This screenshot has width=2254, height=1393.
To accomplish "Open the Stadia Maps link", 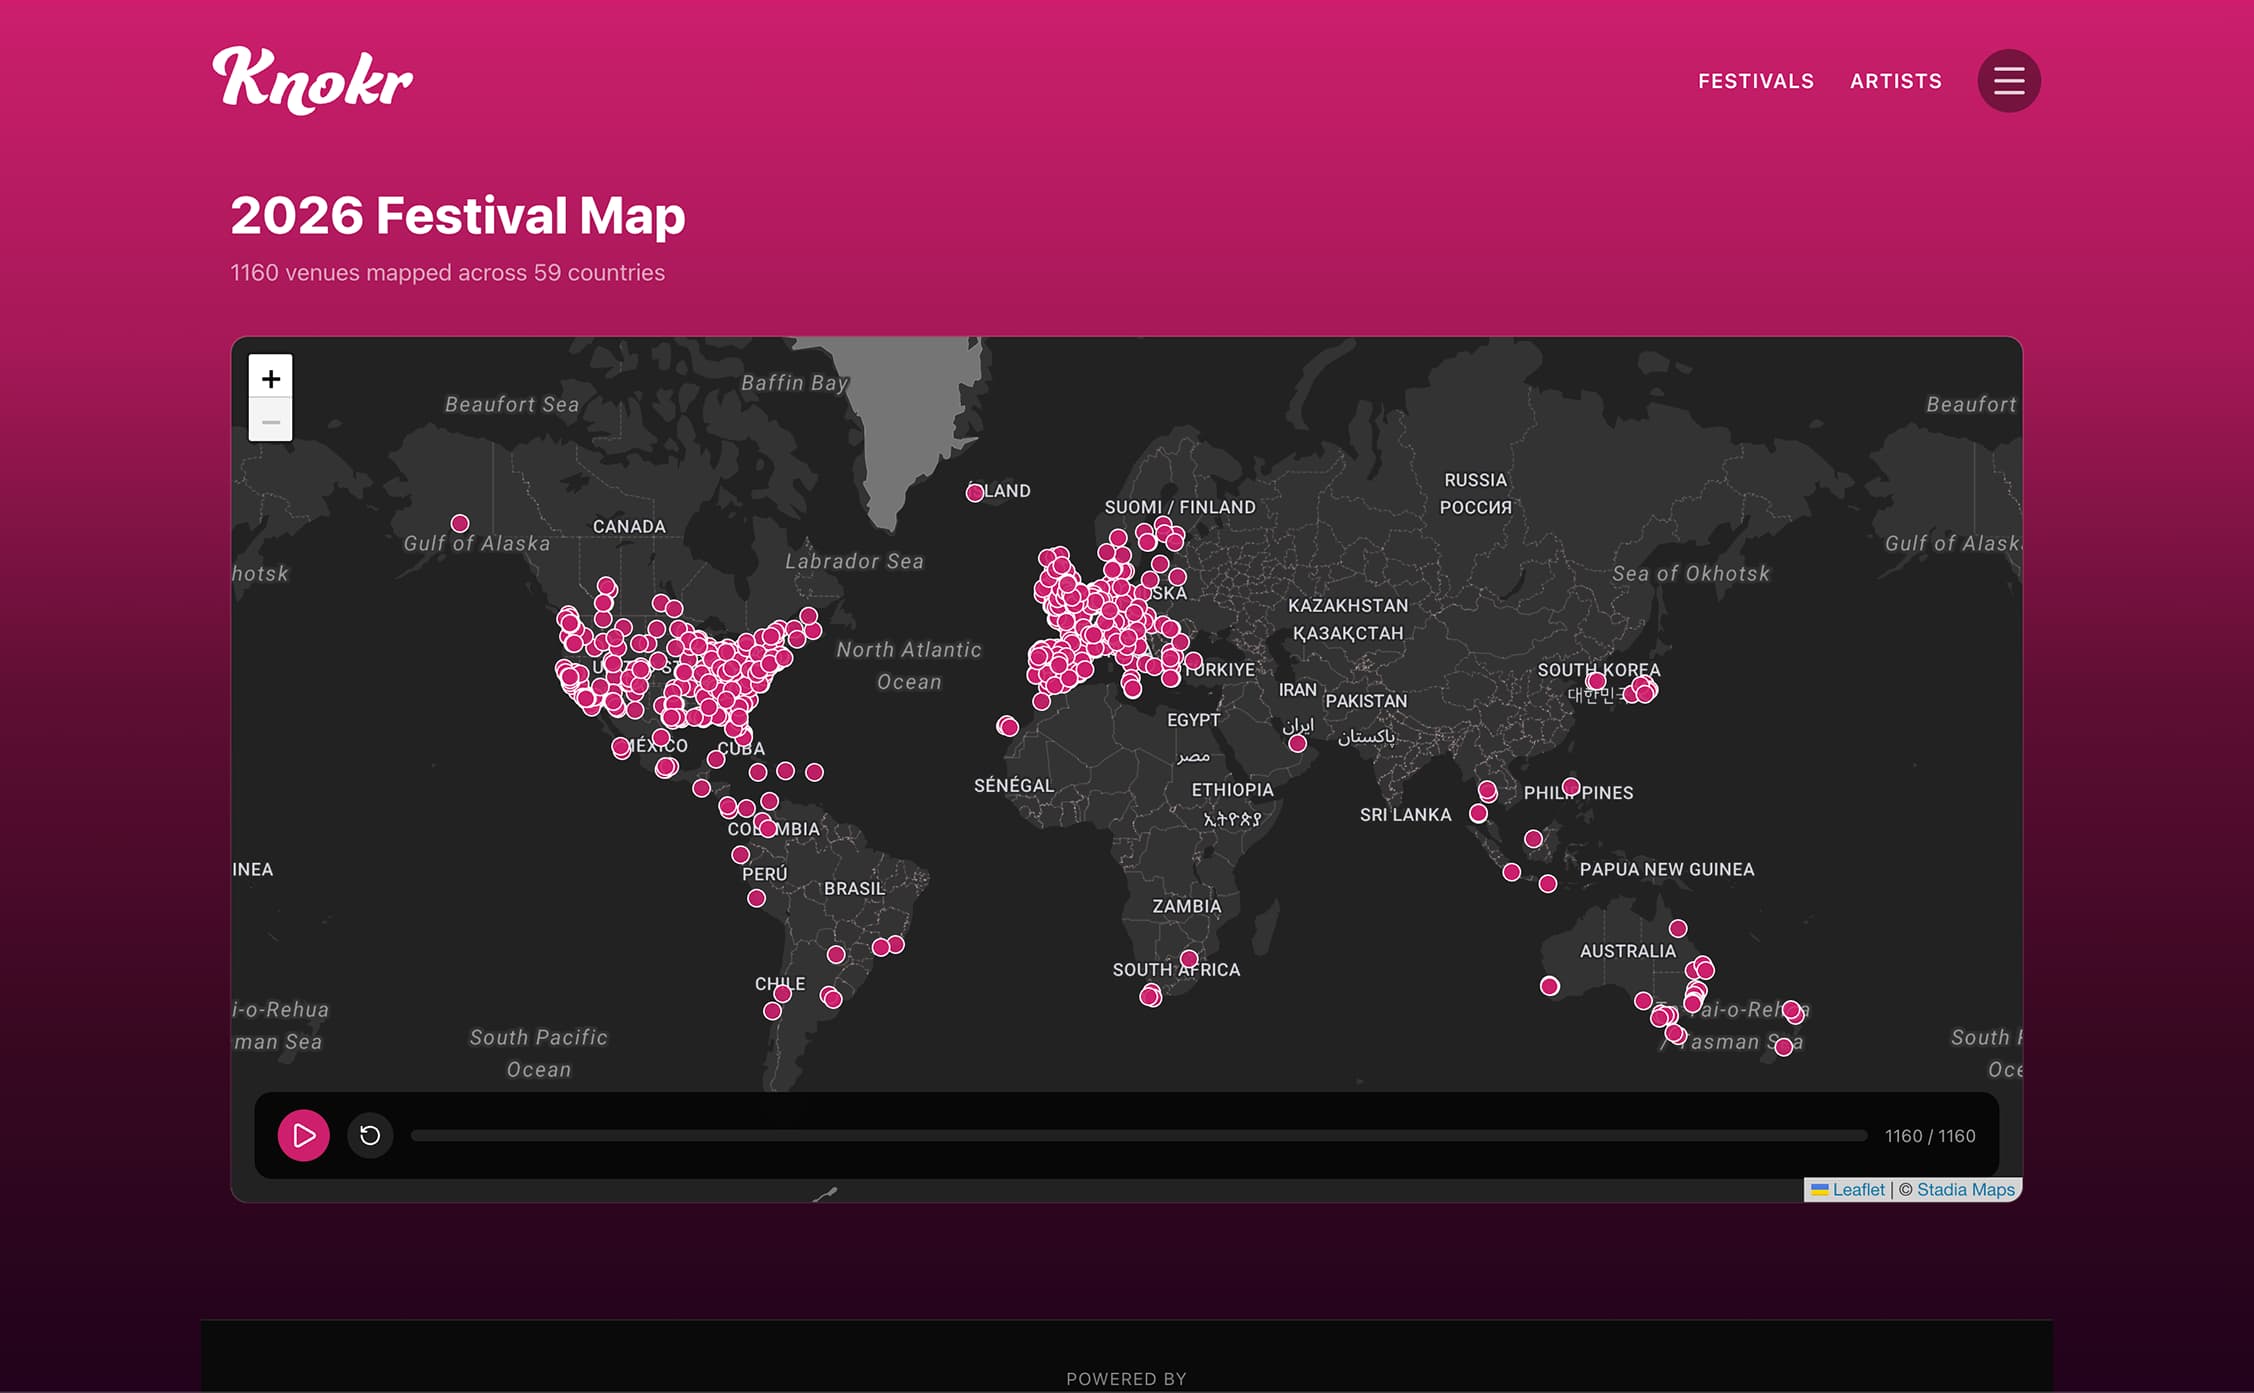I will click(1964, 1189).
